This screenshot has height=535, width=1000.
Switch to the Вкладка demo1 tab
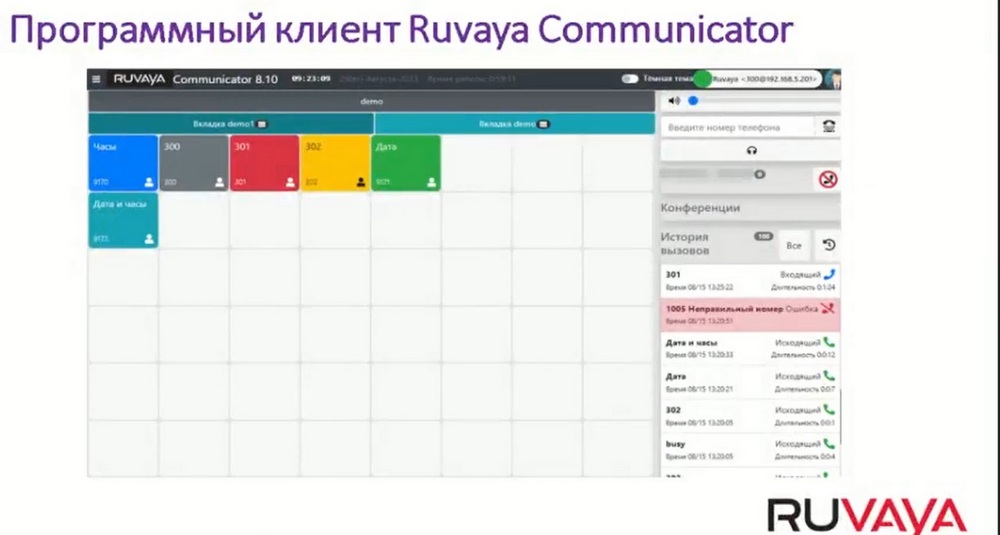pos(231,124)
